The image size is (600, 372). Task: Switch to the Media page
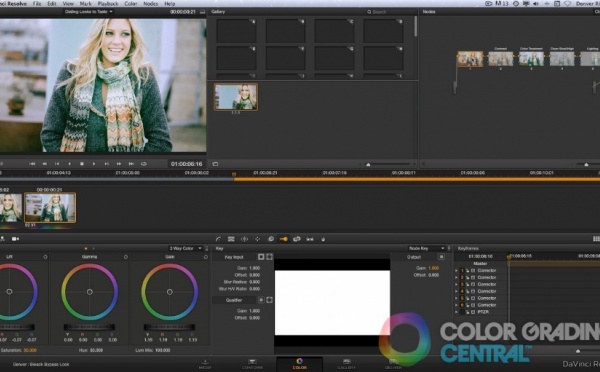[205, 364]
